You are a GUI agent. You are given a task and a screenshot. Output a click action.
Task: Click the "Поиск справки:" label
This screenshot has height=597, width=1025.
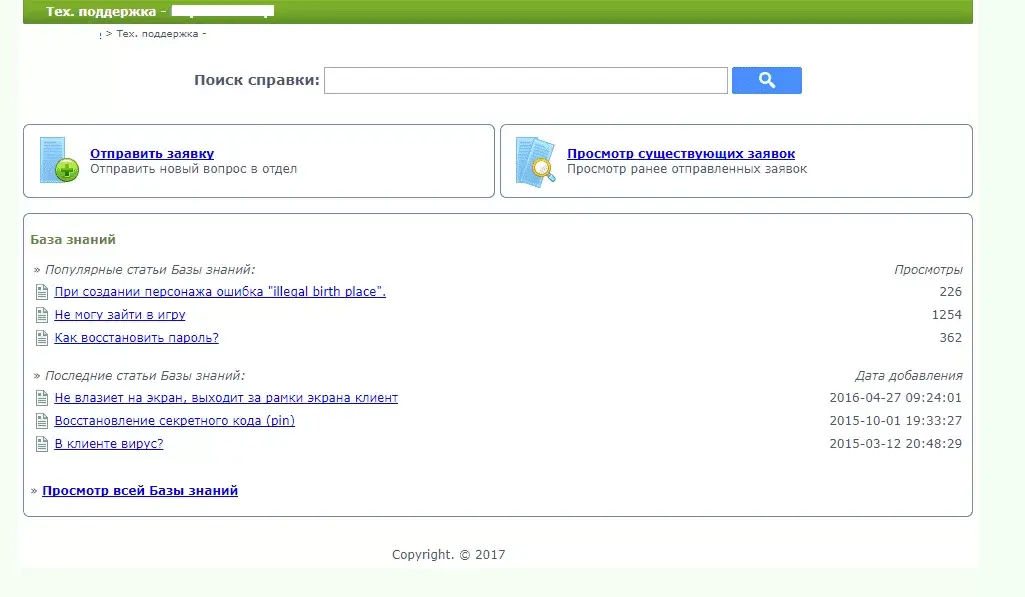pos(257,80)
